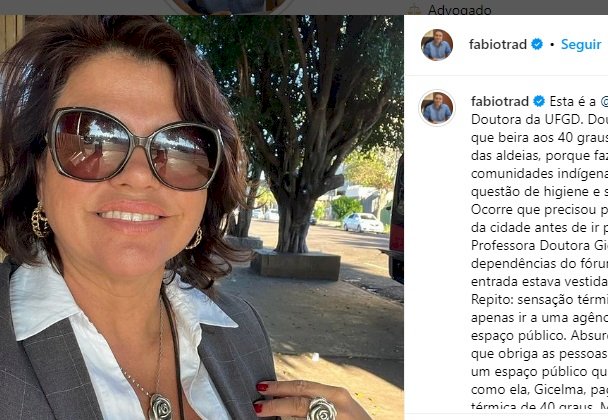Open the fabiotrad username in post header
The width and height of the screenshot is (608, 420).
pos(497,45)
